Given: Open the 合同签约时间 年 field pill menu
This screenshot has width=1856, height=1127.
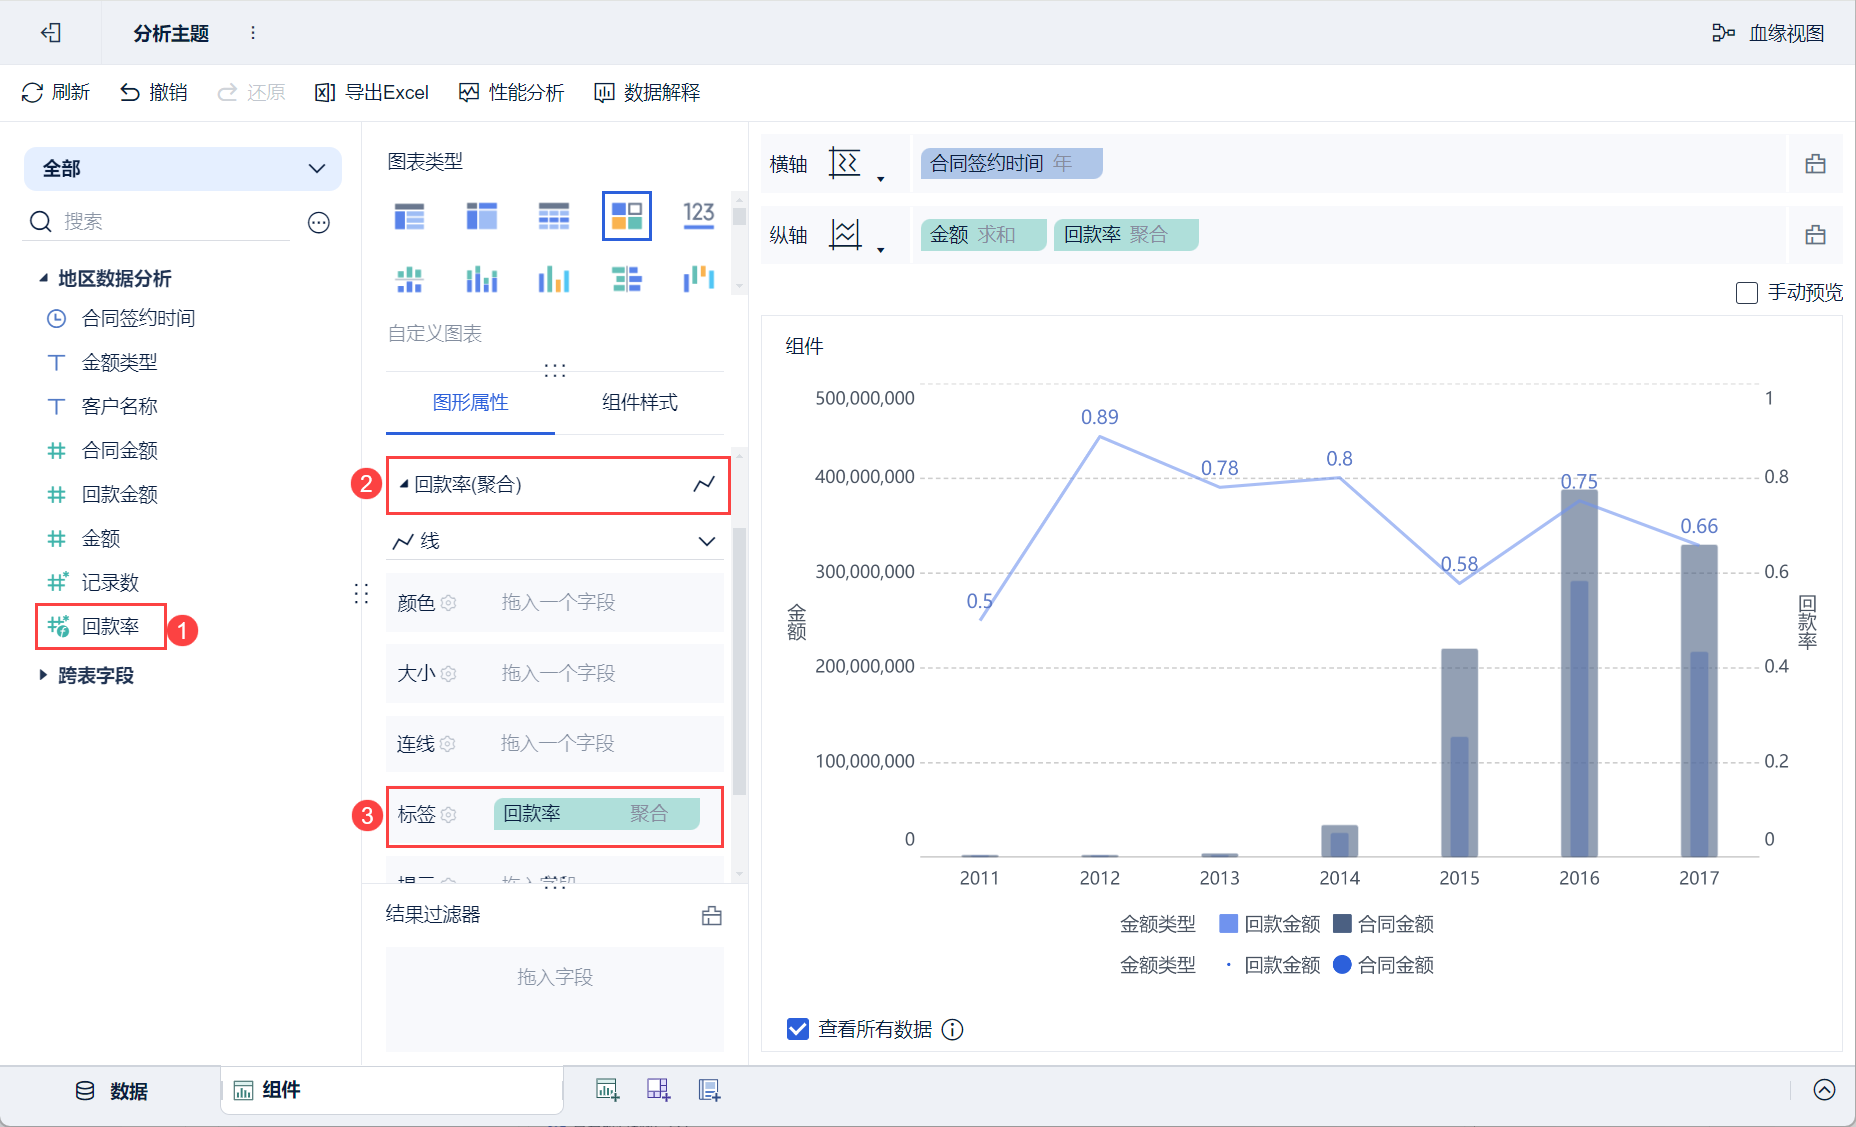Looking at the screenshot, I should (1012, 164).
